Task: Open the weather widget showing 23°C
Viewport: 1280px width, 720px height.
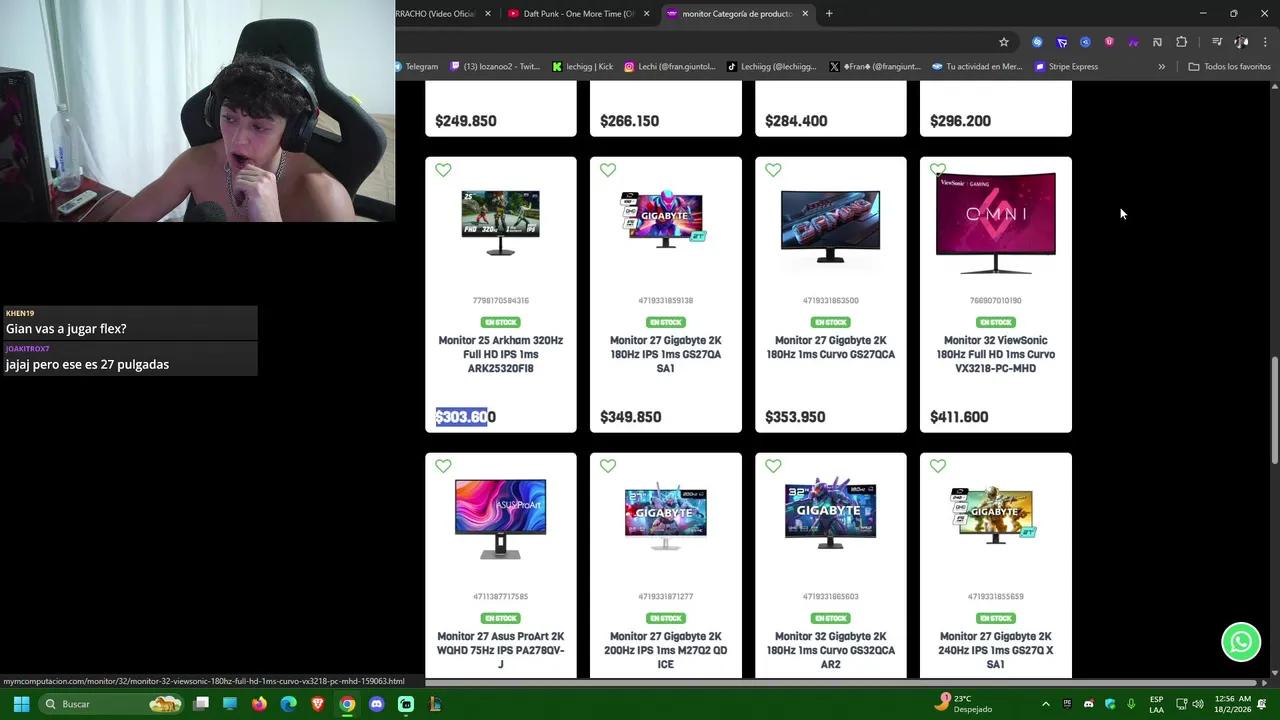Action: click(962, 704)
